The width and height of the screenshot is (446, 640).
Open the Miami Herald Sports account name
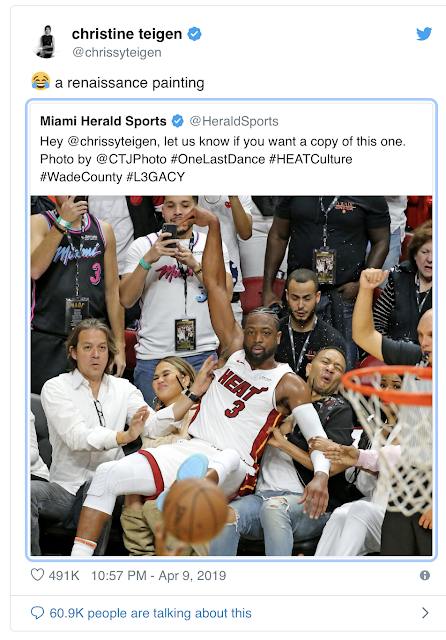(x=103, y=121)
